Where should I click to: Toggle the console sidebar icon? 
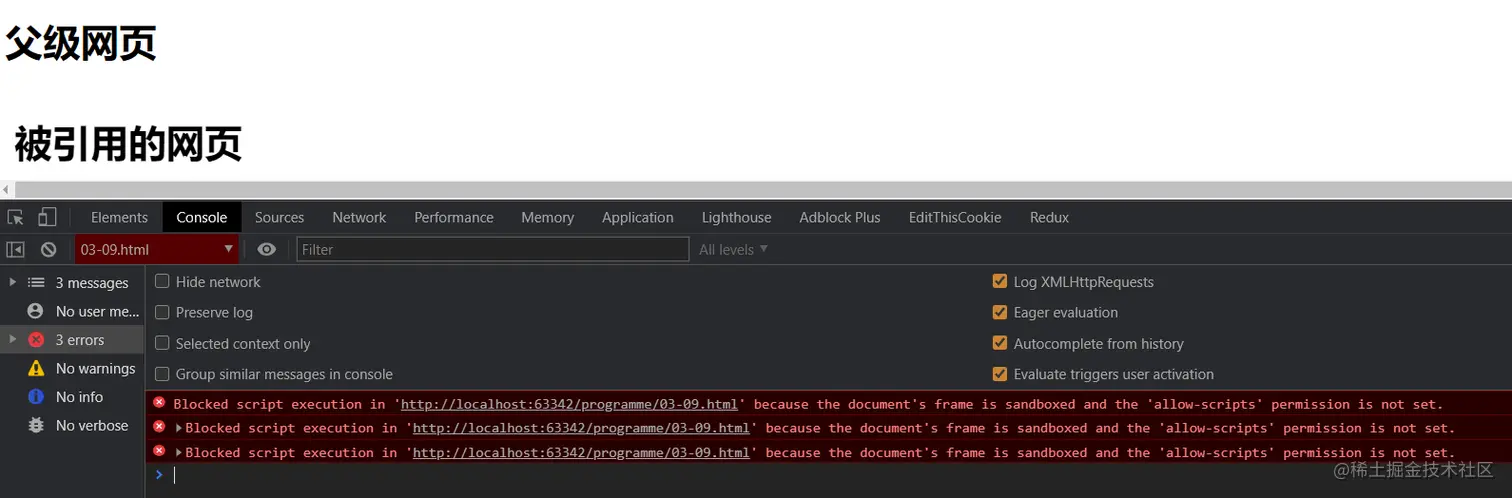point(15,249)
